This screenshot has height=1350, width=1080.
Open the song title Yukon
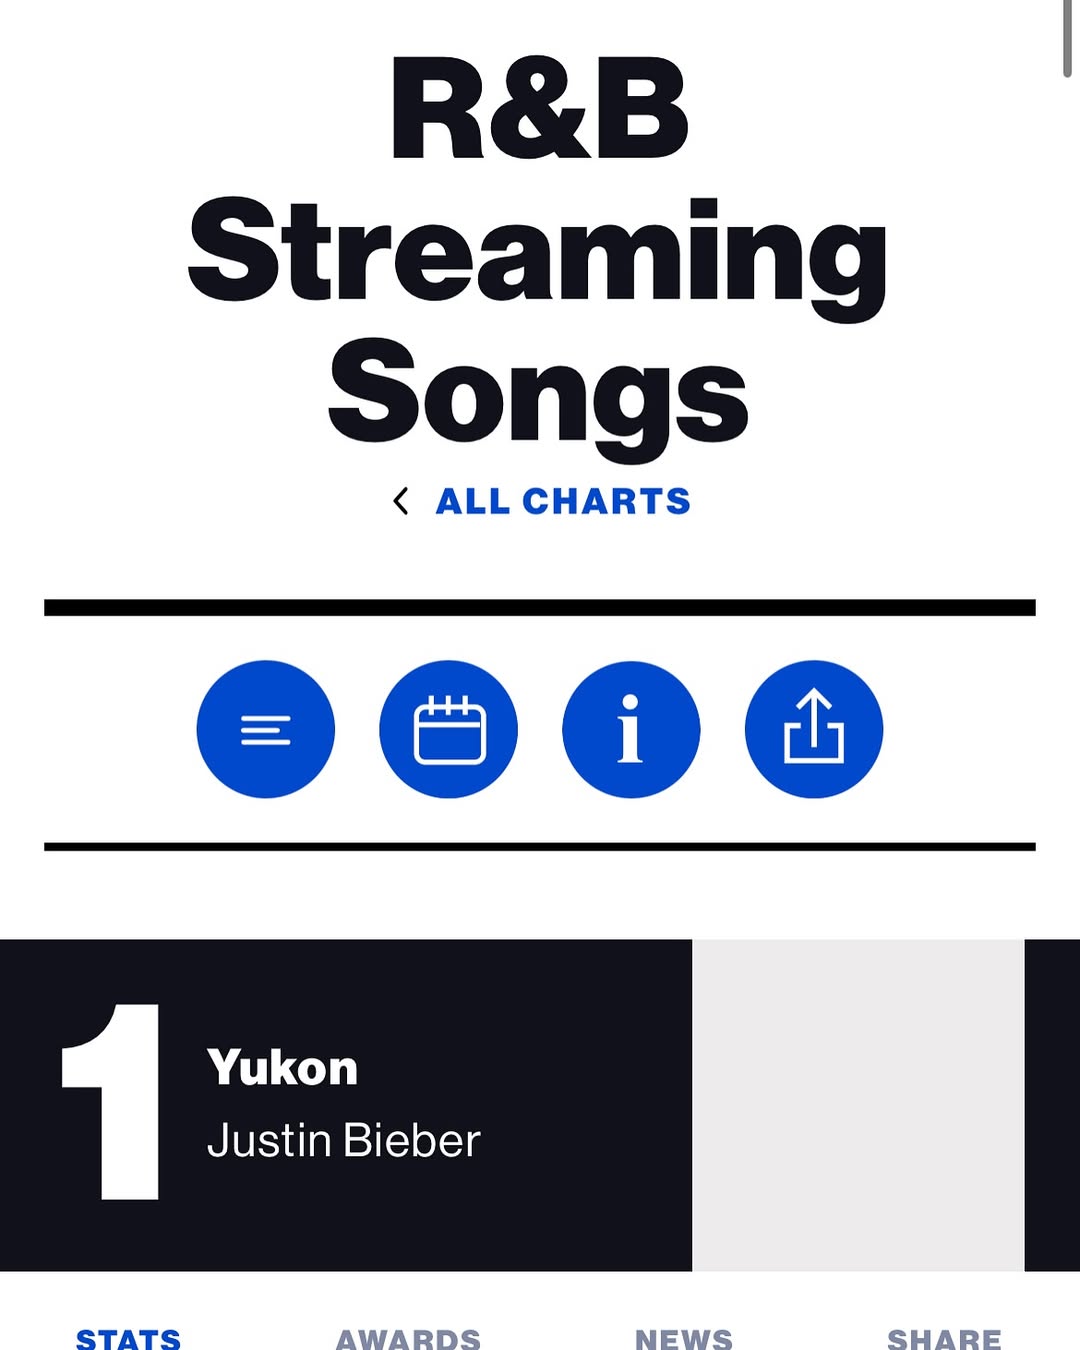[x=282, y=1068]
